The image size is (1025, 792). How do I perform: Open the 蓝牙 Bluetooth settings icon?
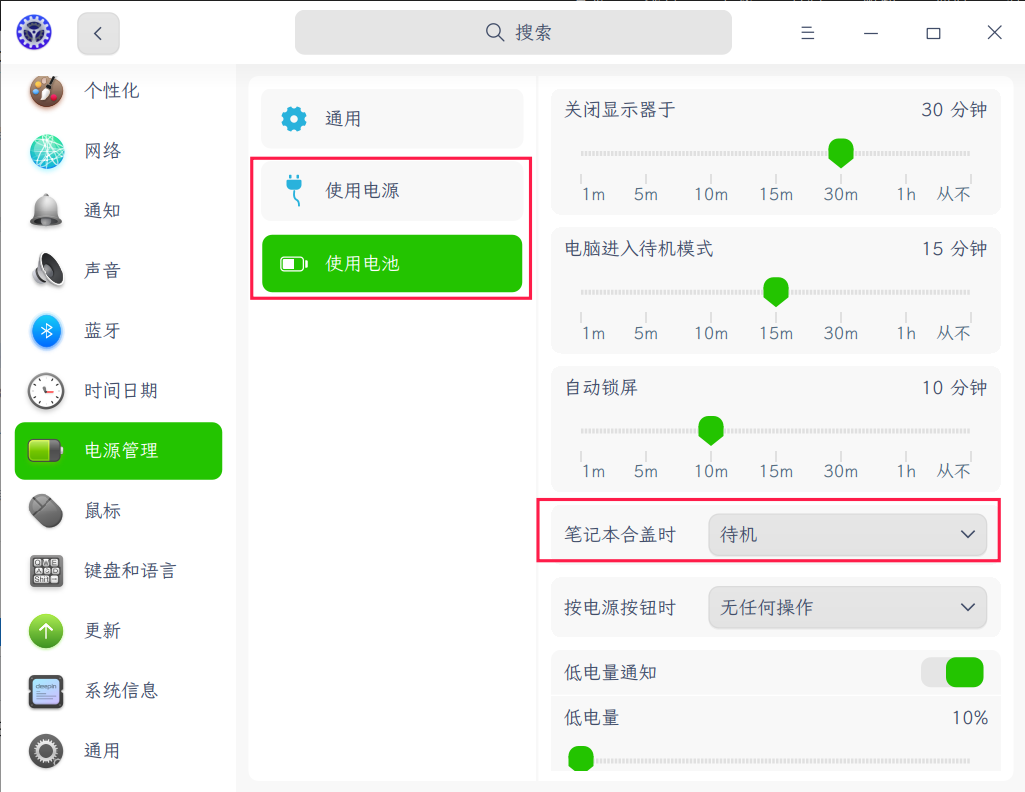pyautogui.click(x=44, y=331)
